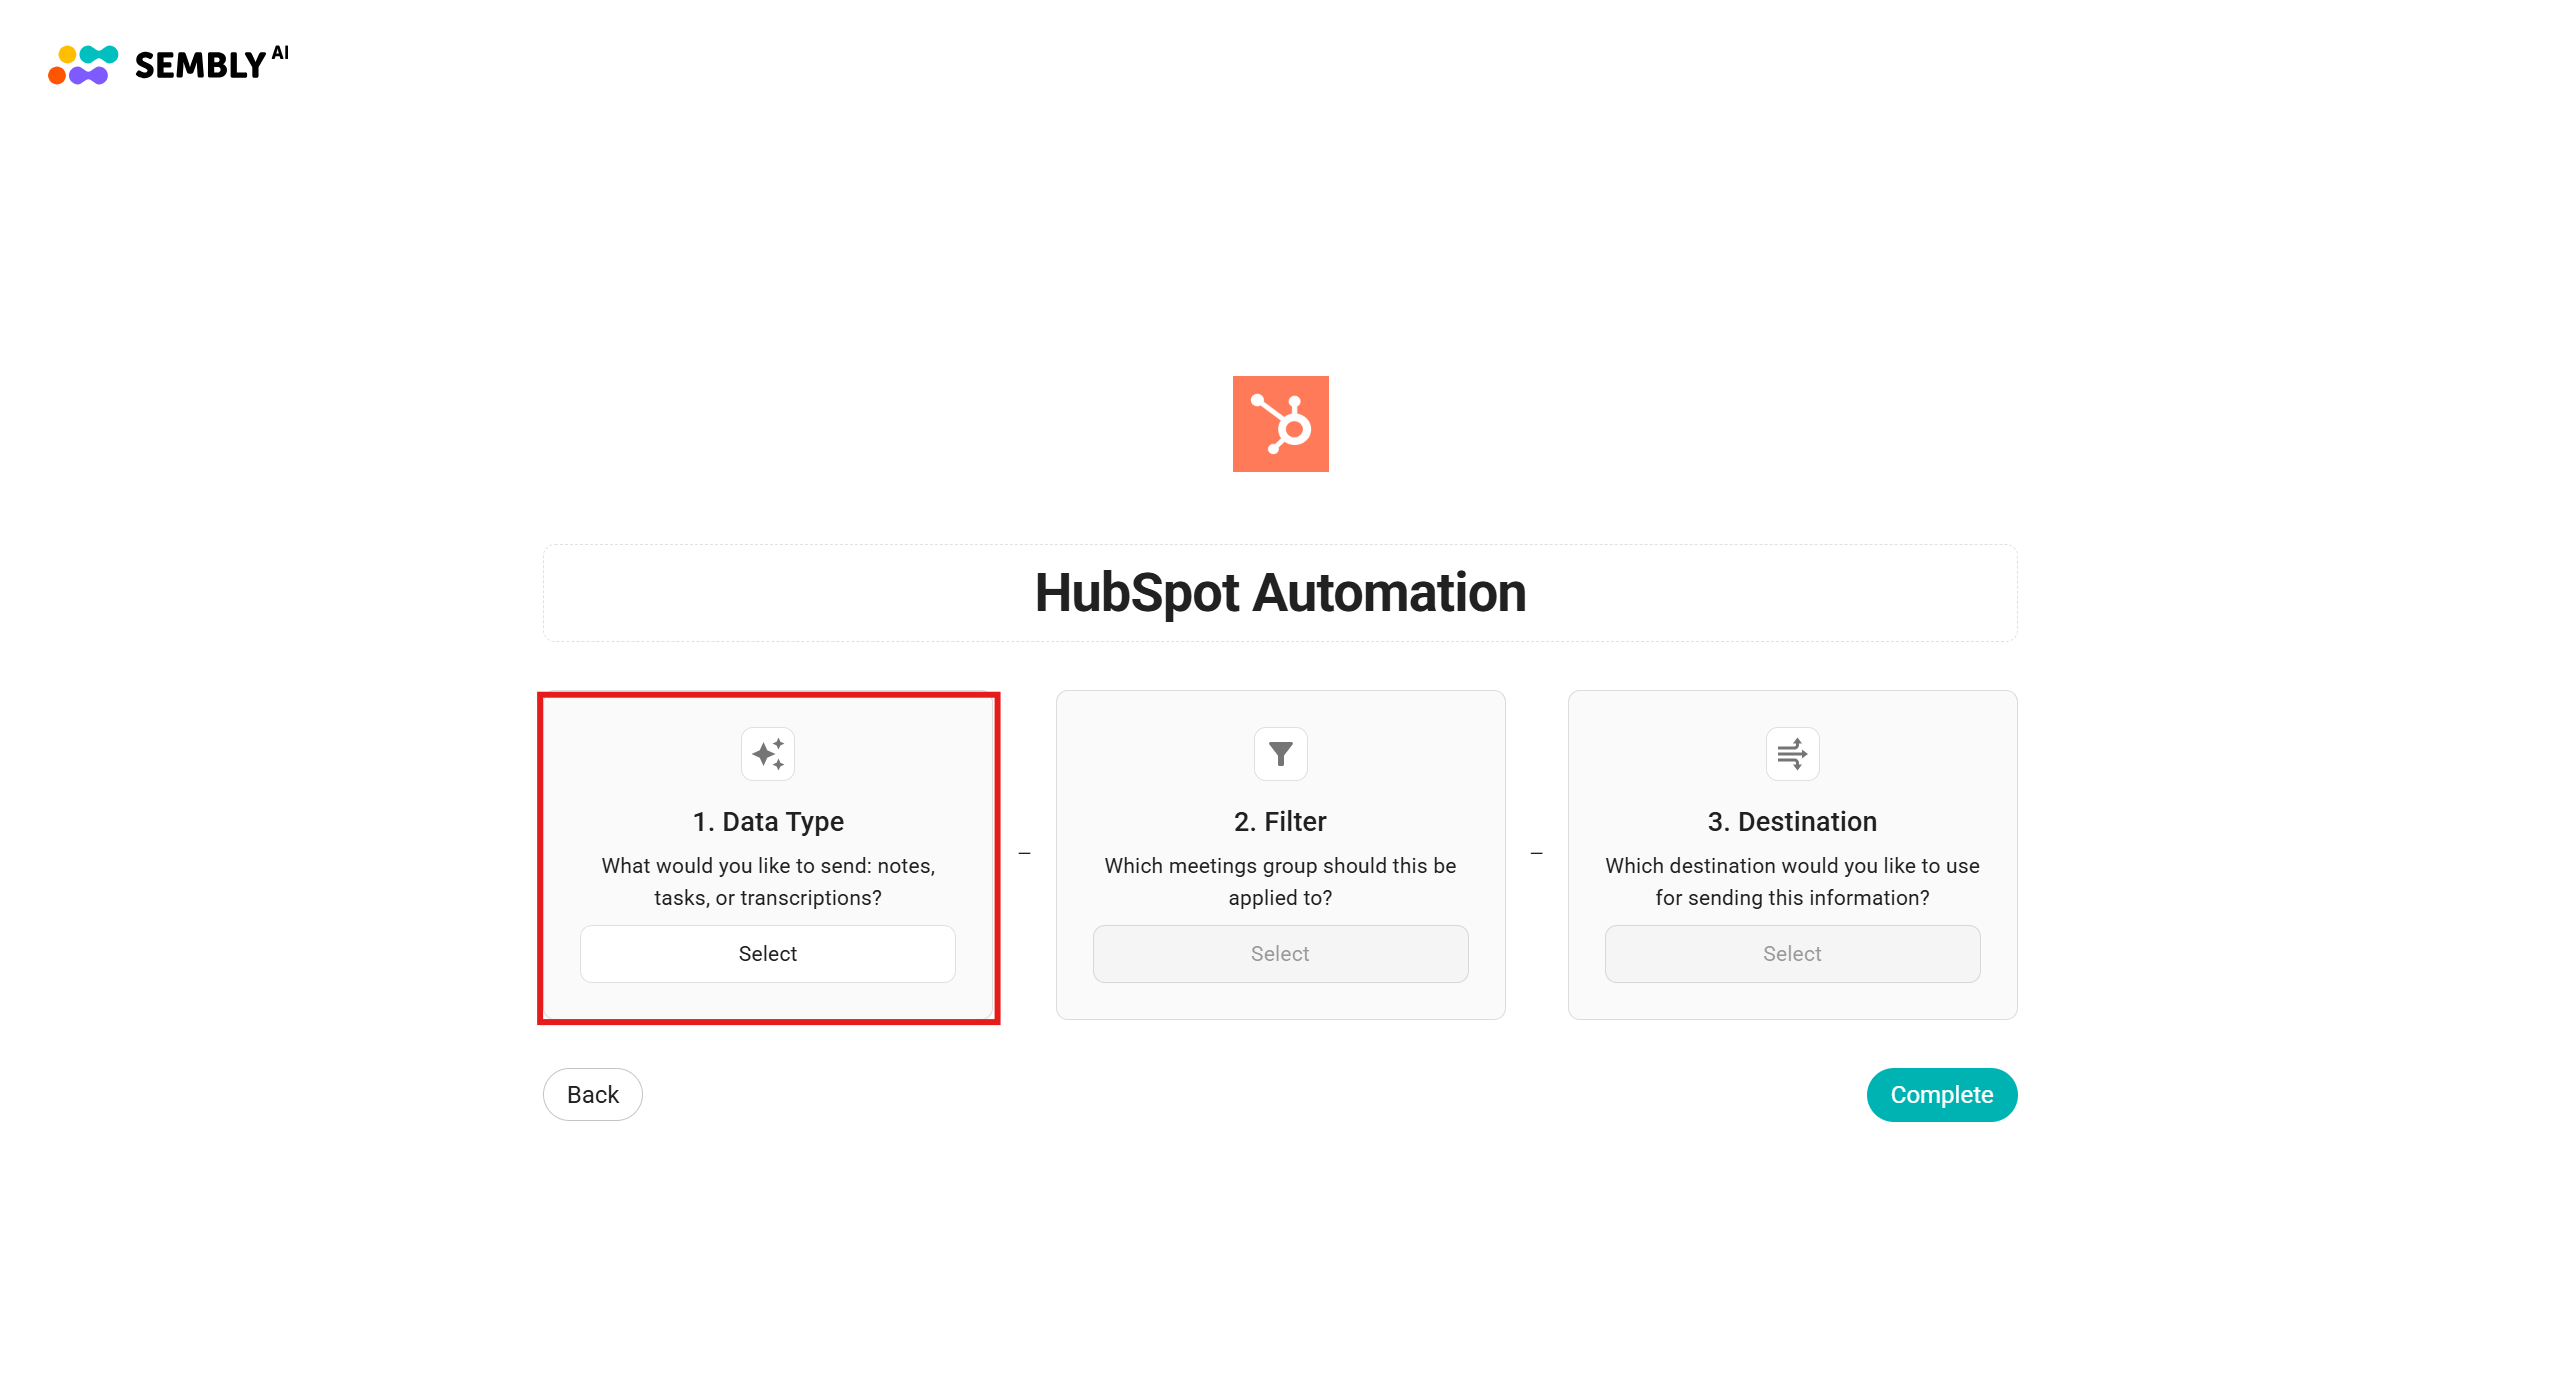This screenshot has height=1392, width=2559.
Task: Click the meetings group description text
Action: [1280, 882]
